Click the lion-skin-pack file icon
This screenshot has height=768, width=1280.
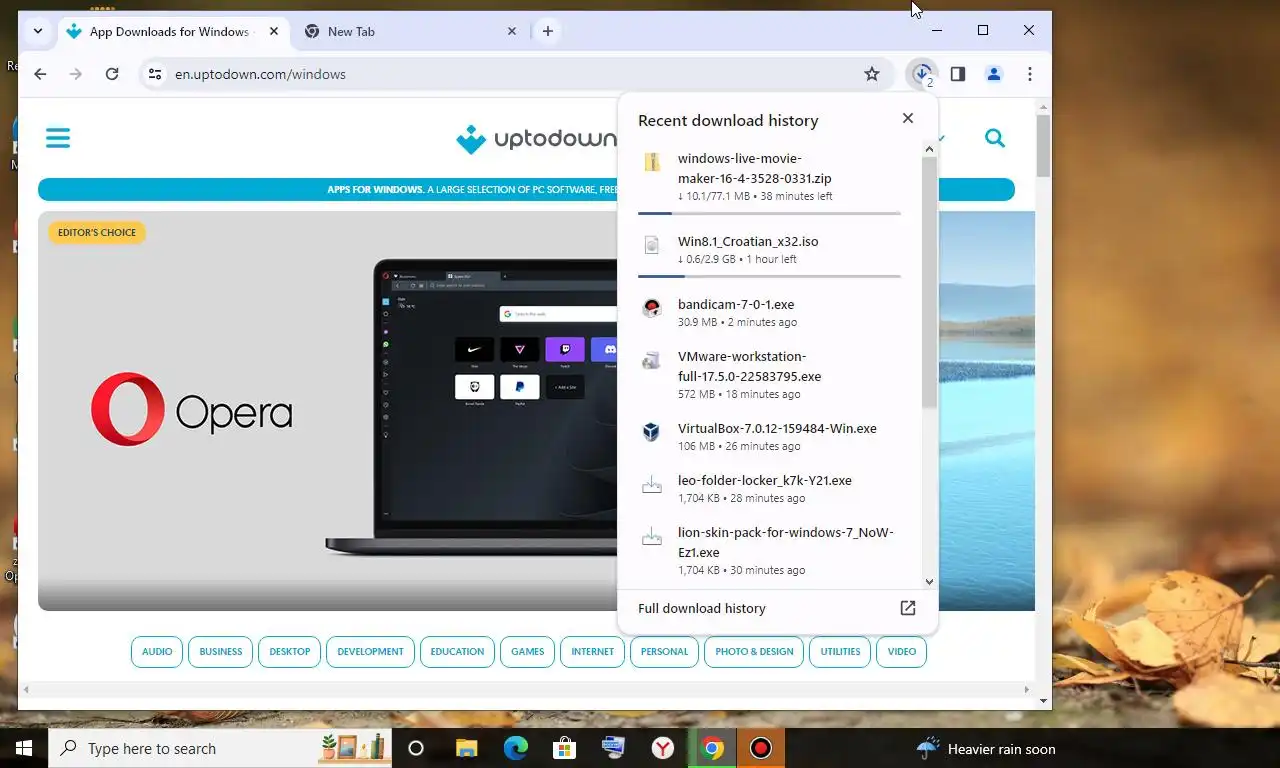point(652,536)
